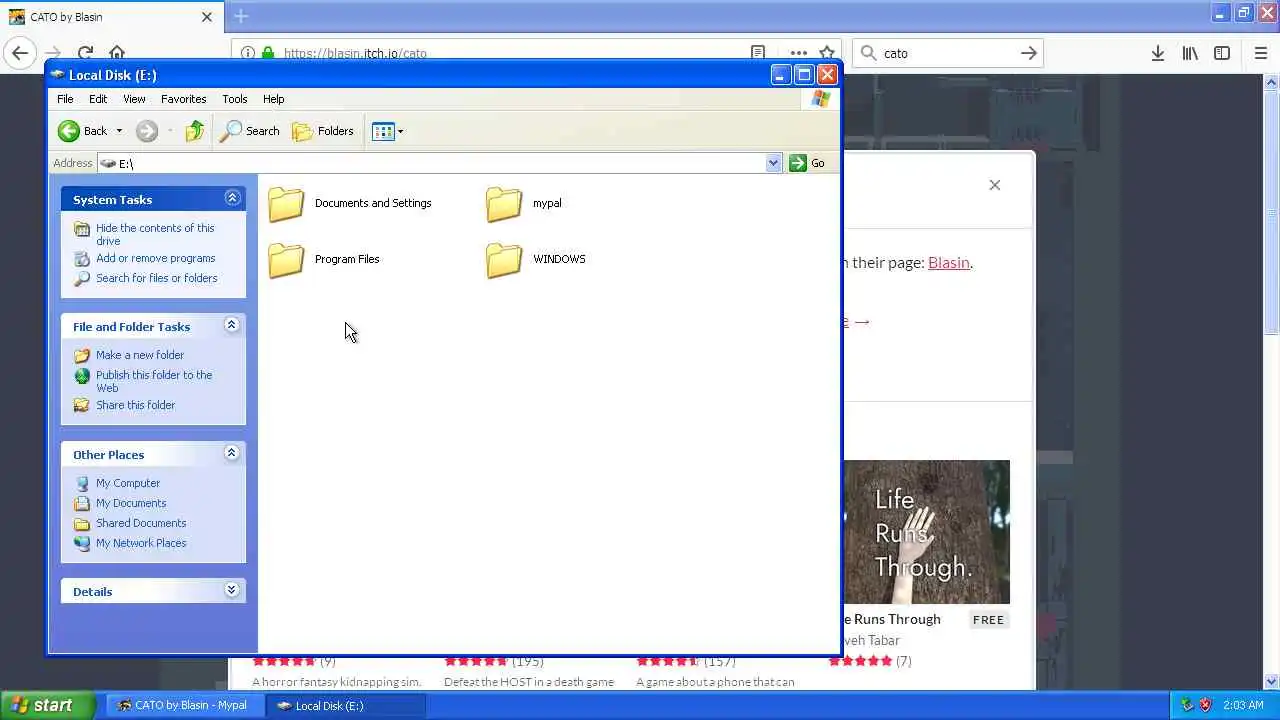Open the browser hamburger menu

click(1260, 53)
